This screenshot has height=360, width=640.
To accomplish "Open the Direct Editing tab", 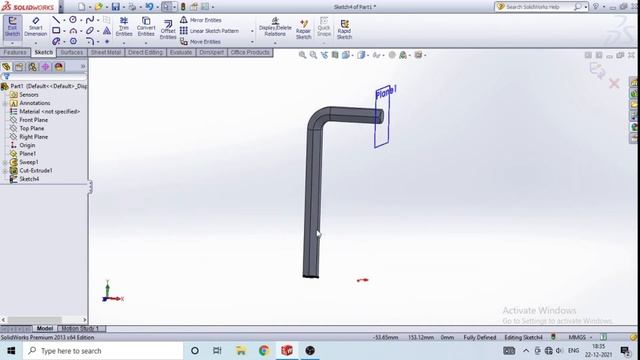I will point(145,52).
